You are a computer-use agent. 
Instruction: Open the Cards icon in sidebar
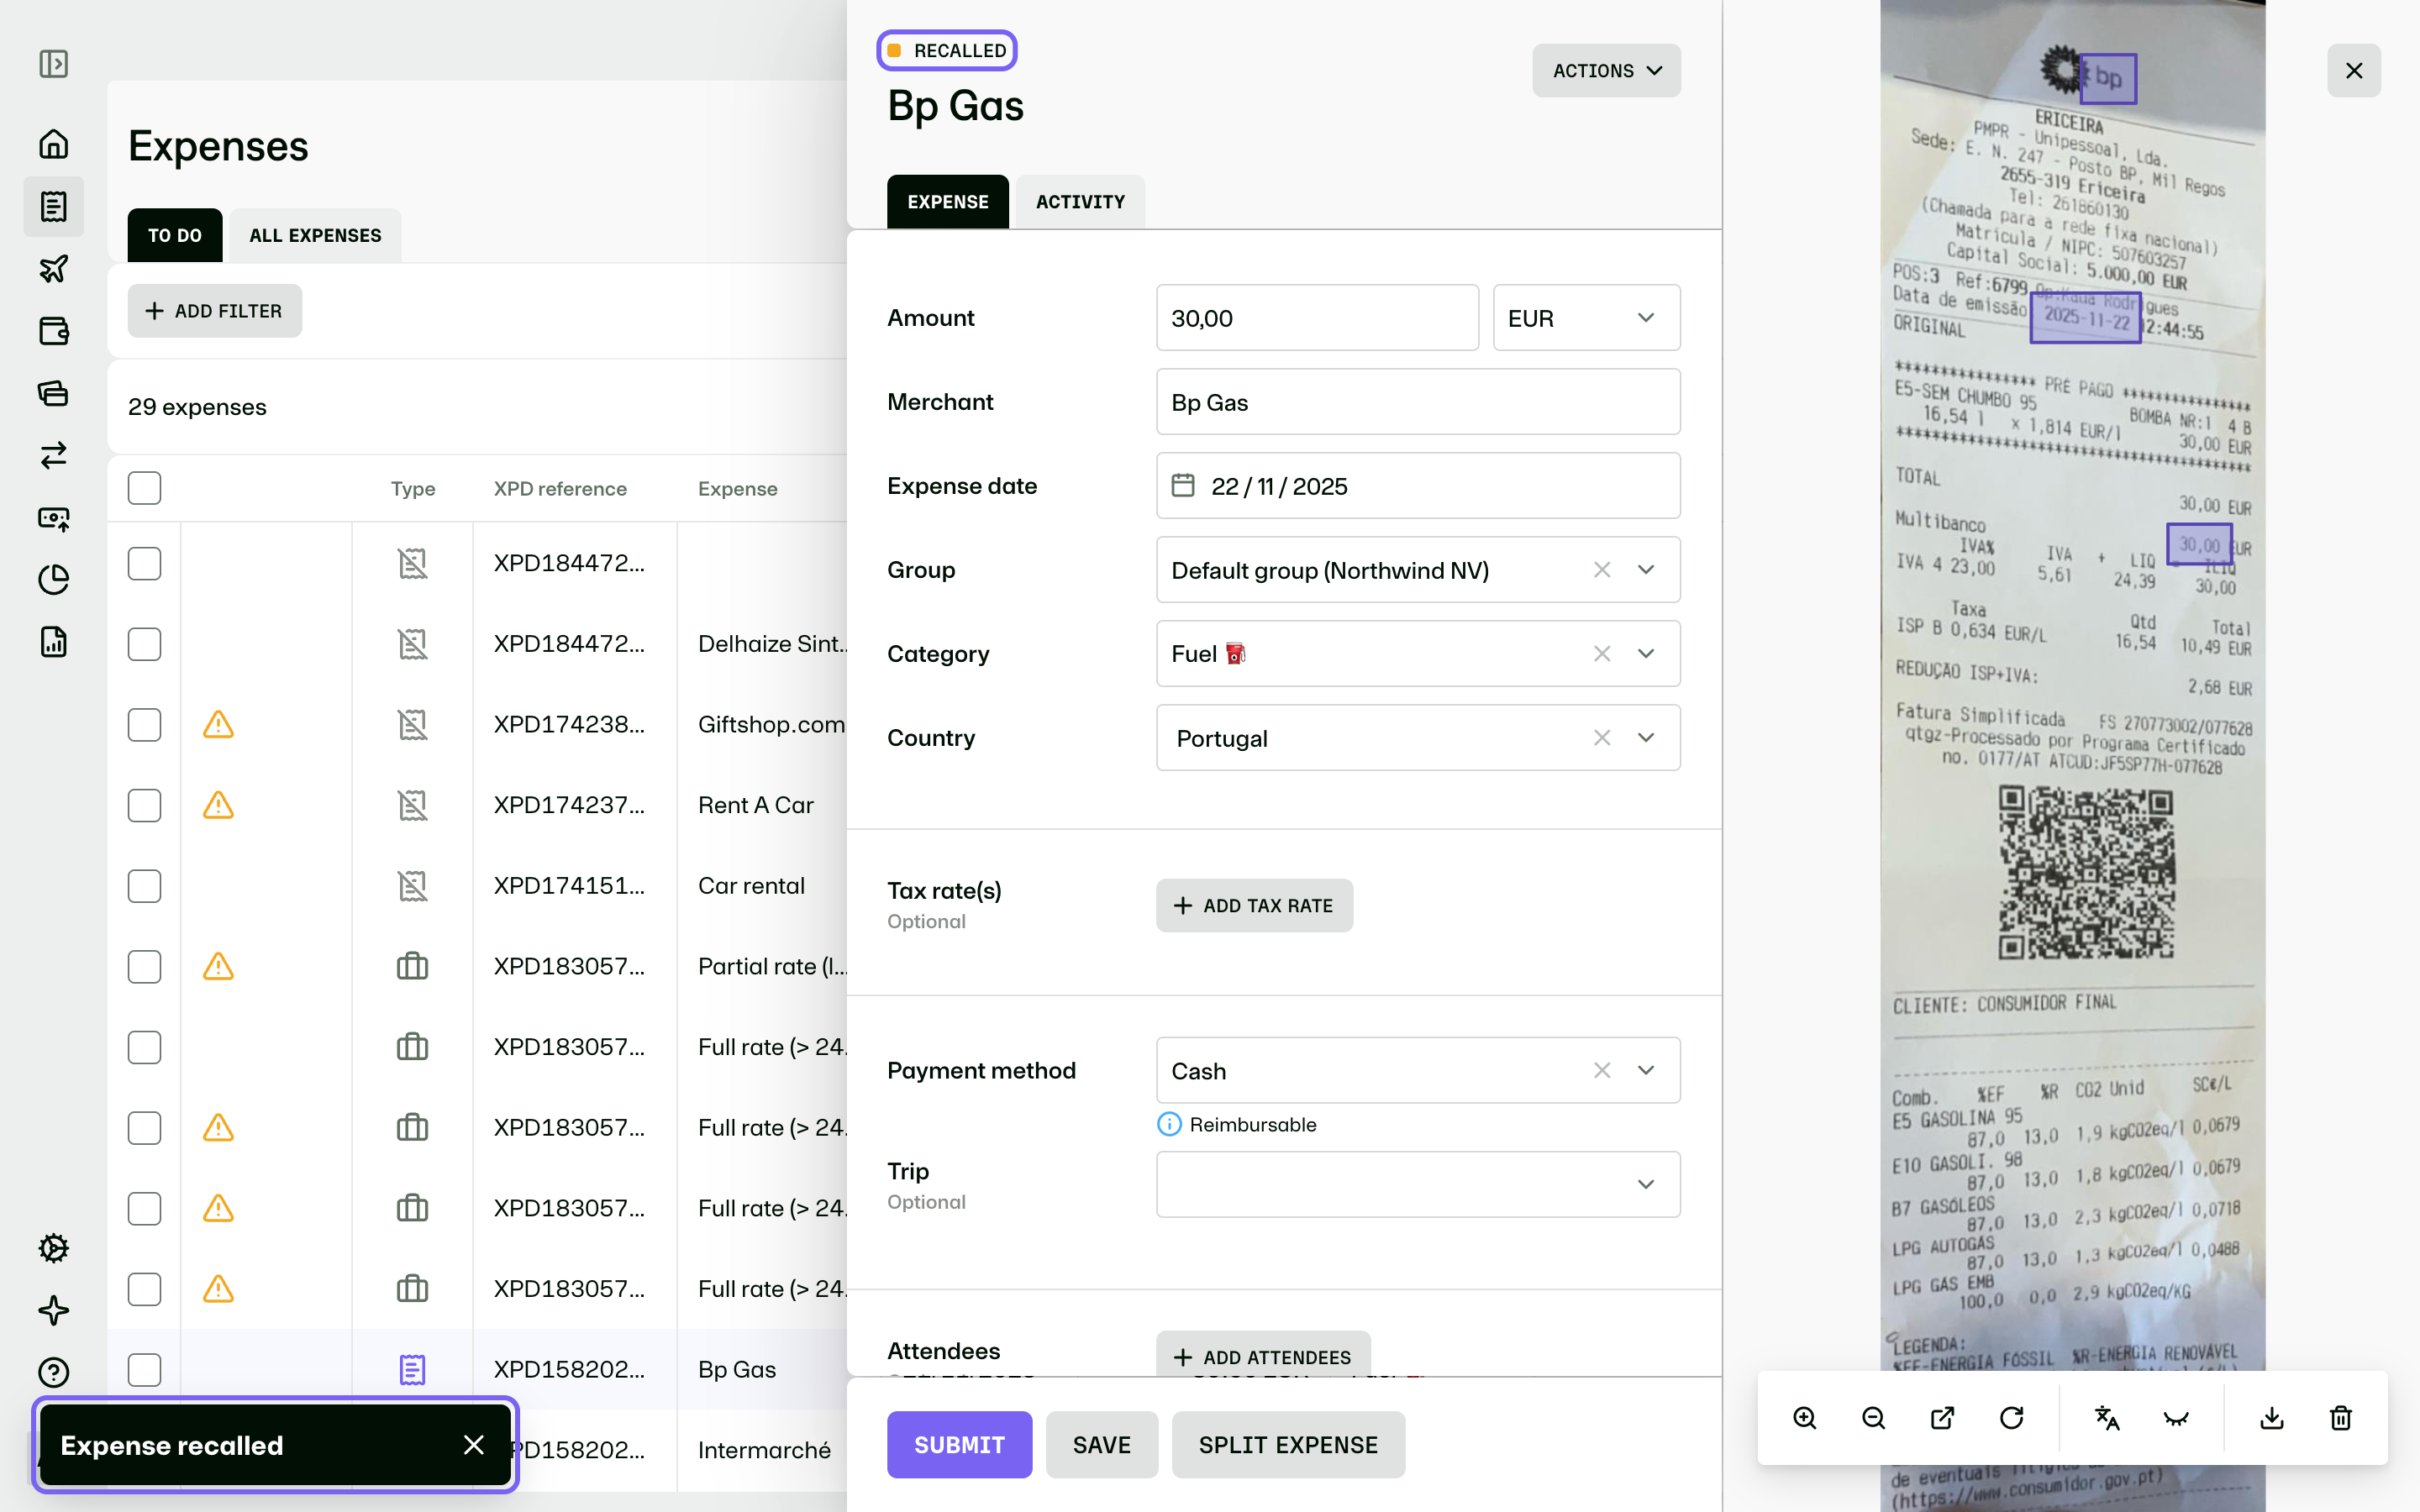pos(54,393)
